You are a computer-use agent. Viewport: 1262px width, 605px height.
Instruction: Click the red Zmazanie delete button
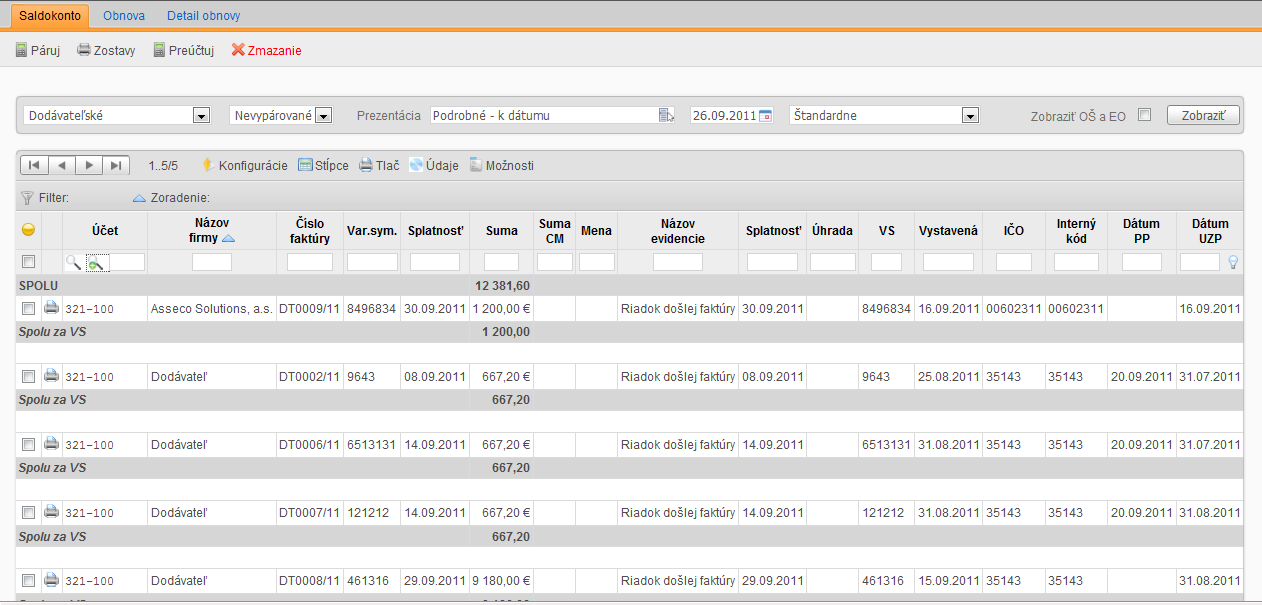266,50
